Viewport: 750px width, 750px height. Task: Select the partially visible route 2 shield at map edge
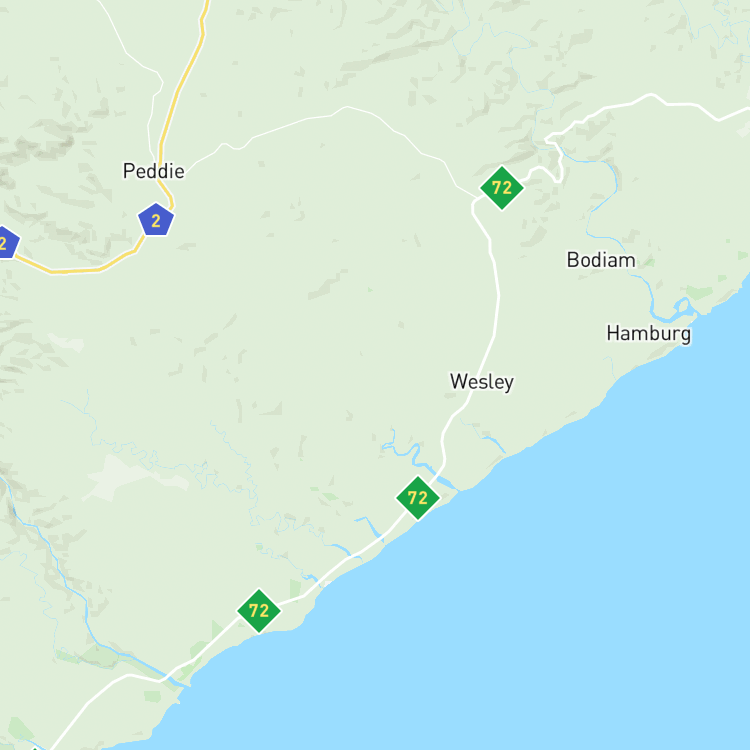tap(7, 243)
